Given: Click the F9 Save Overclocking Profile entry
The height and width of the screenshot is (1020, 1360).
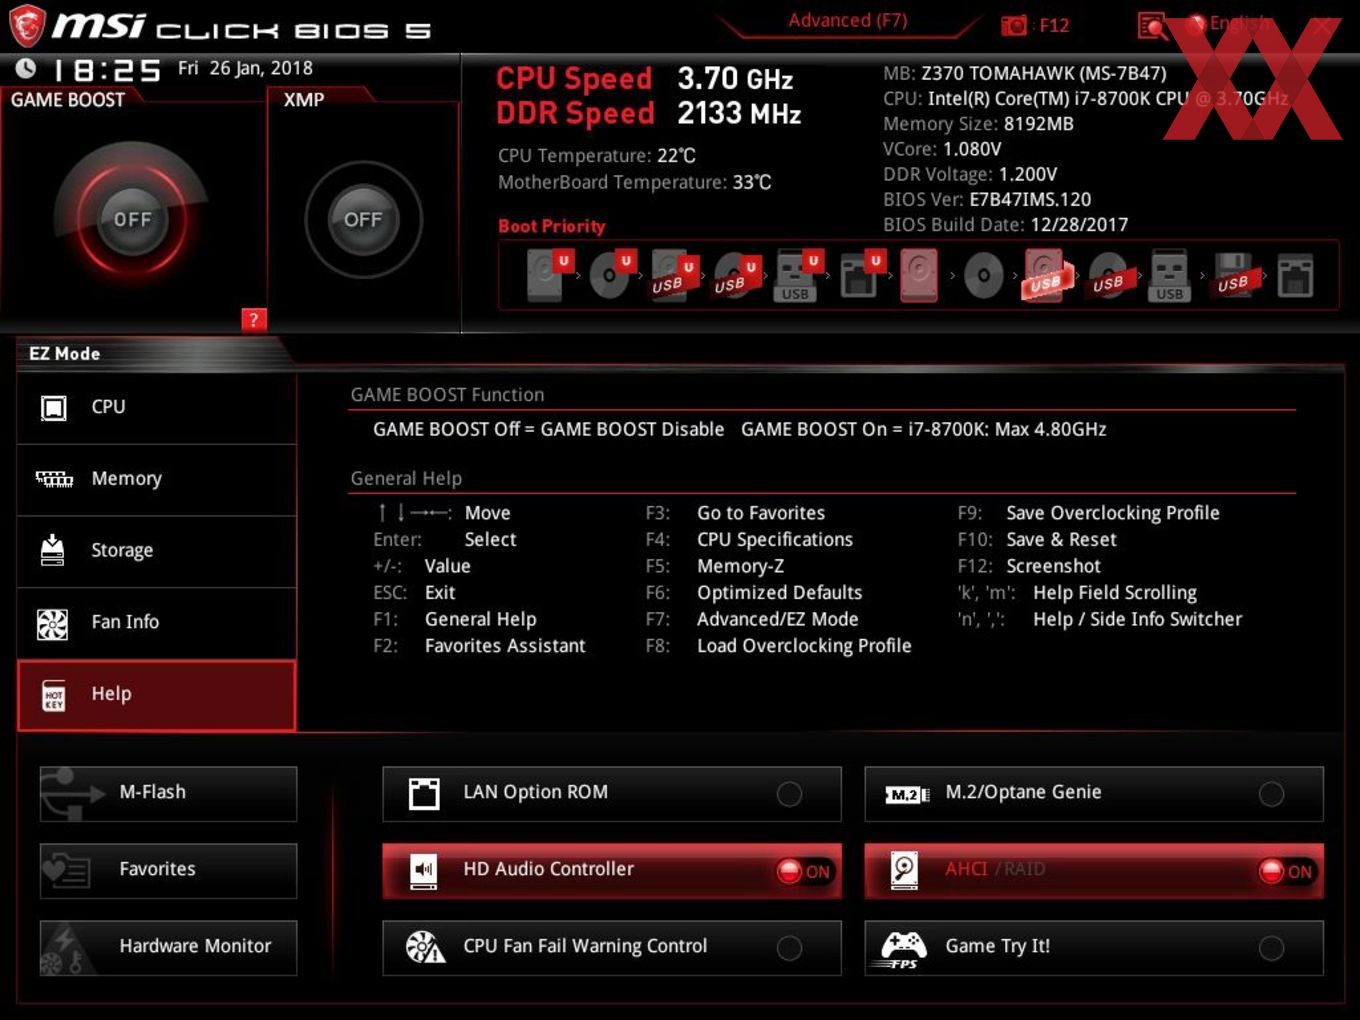Looking at the screenshot, I should click(1088, 513).
